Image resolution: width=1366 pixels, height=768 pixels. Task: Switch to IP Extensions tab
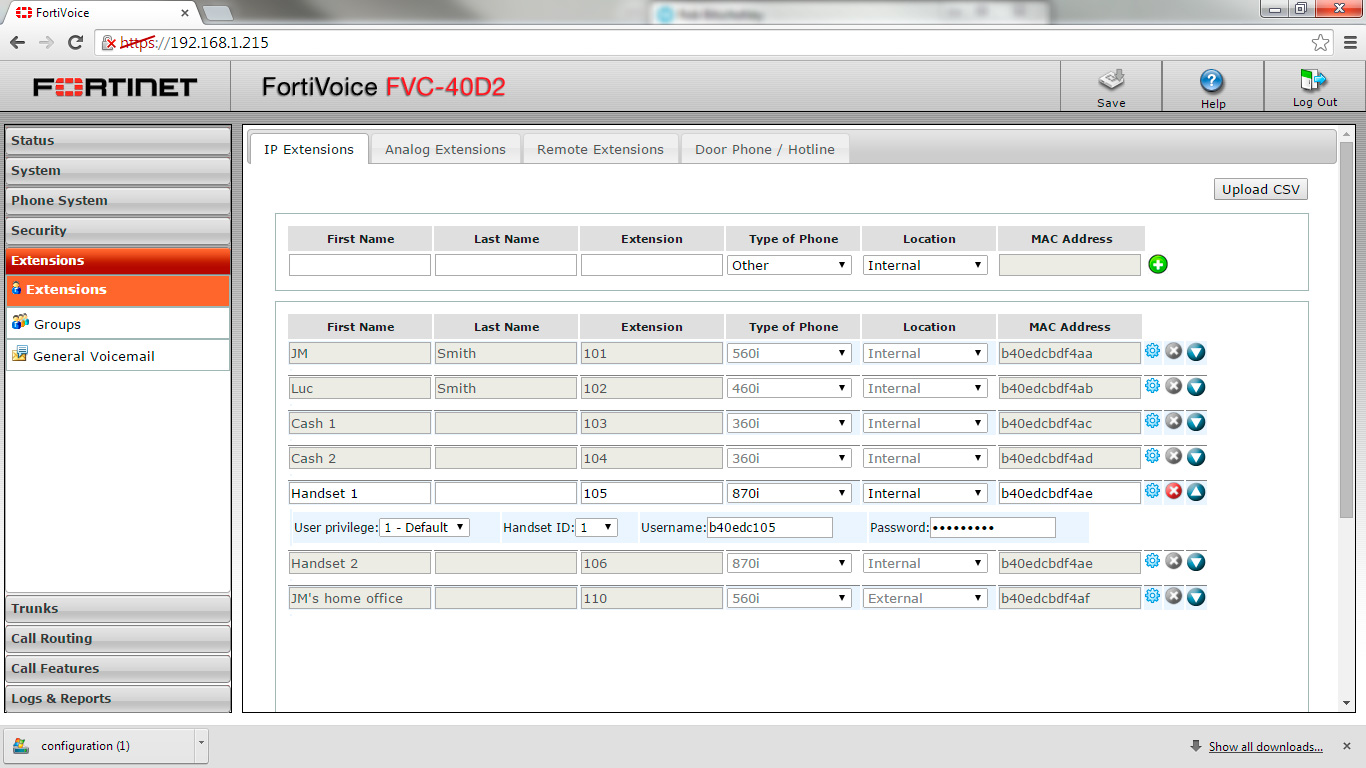click(309, 149)
